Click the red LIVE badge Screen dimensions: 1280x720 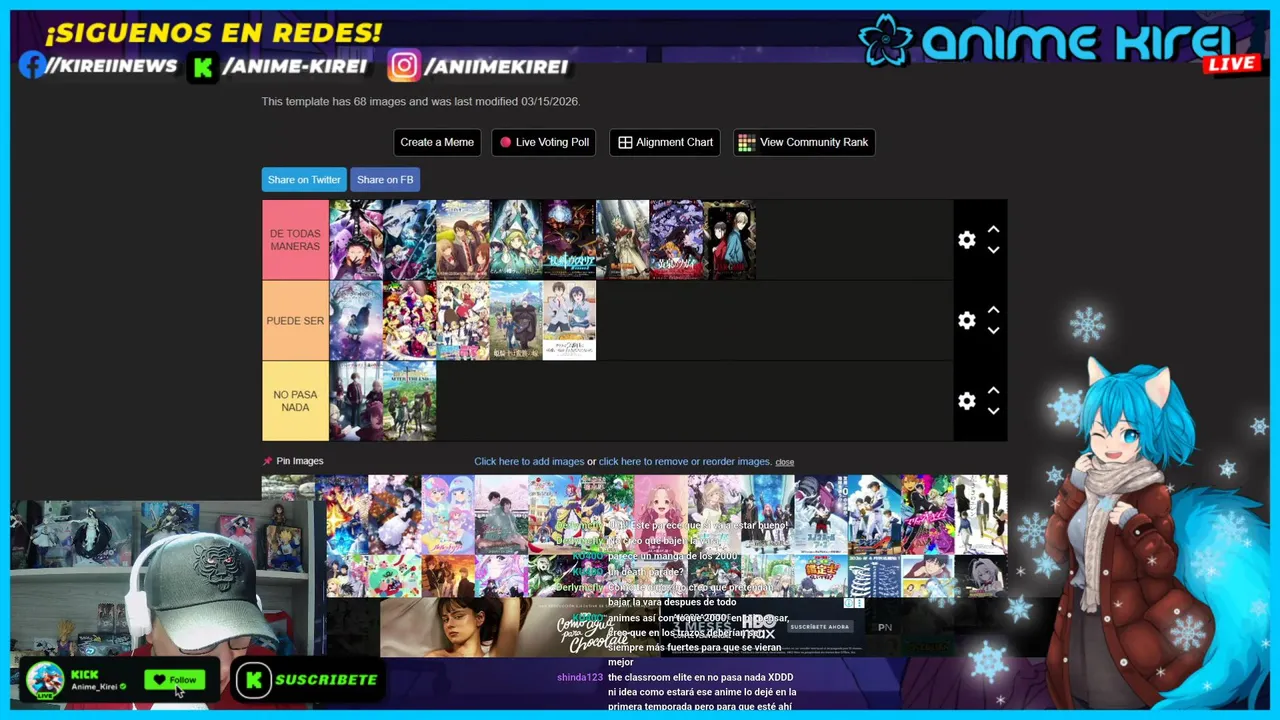[x=1231, y=64]
